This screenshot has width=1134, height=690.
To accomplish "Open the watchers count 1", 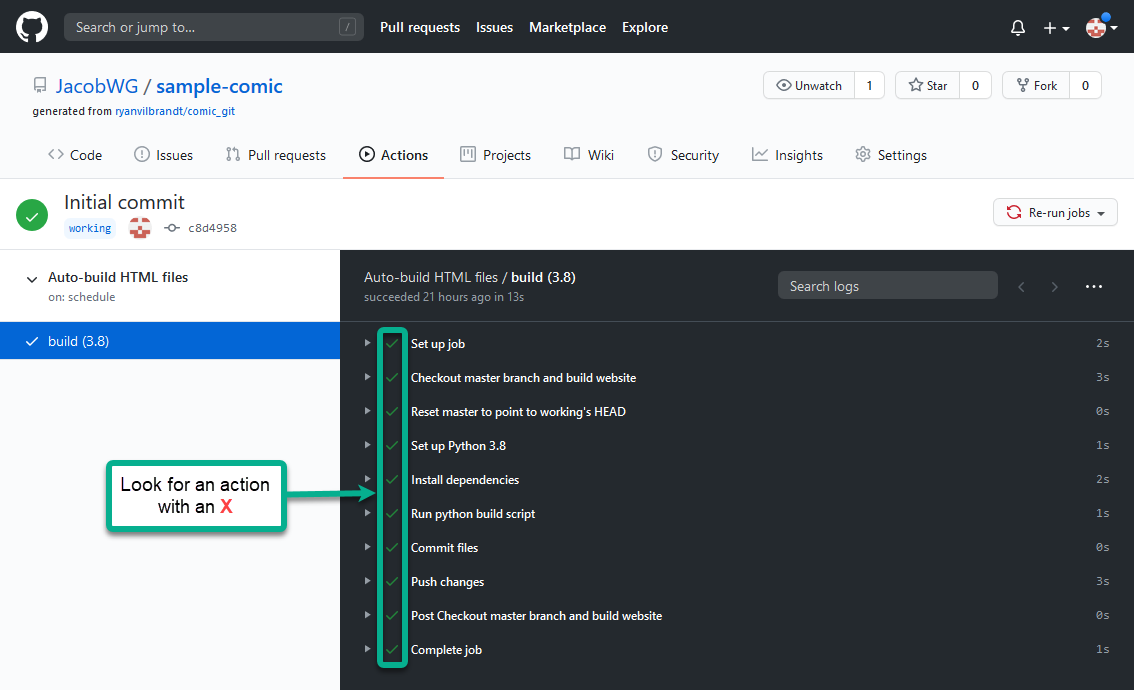I will (x=869, y=85).
